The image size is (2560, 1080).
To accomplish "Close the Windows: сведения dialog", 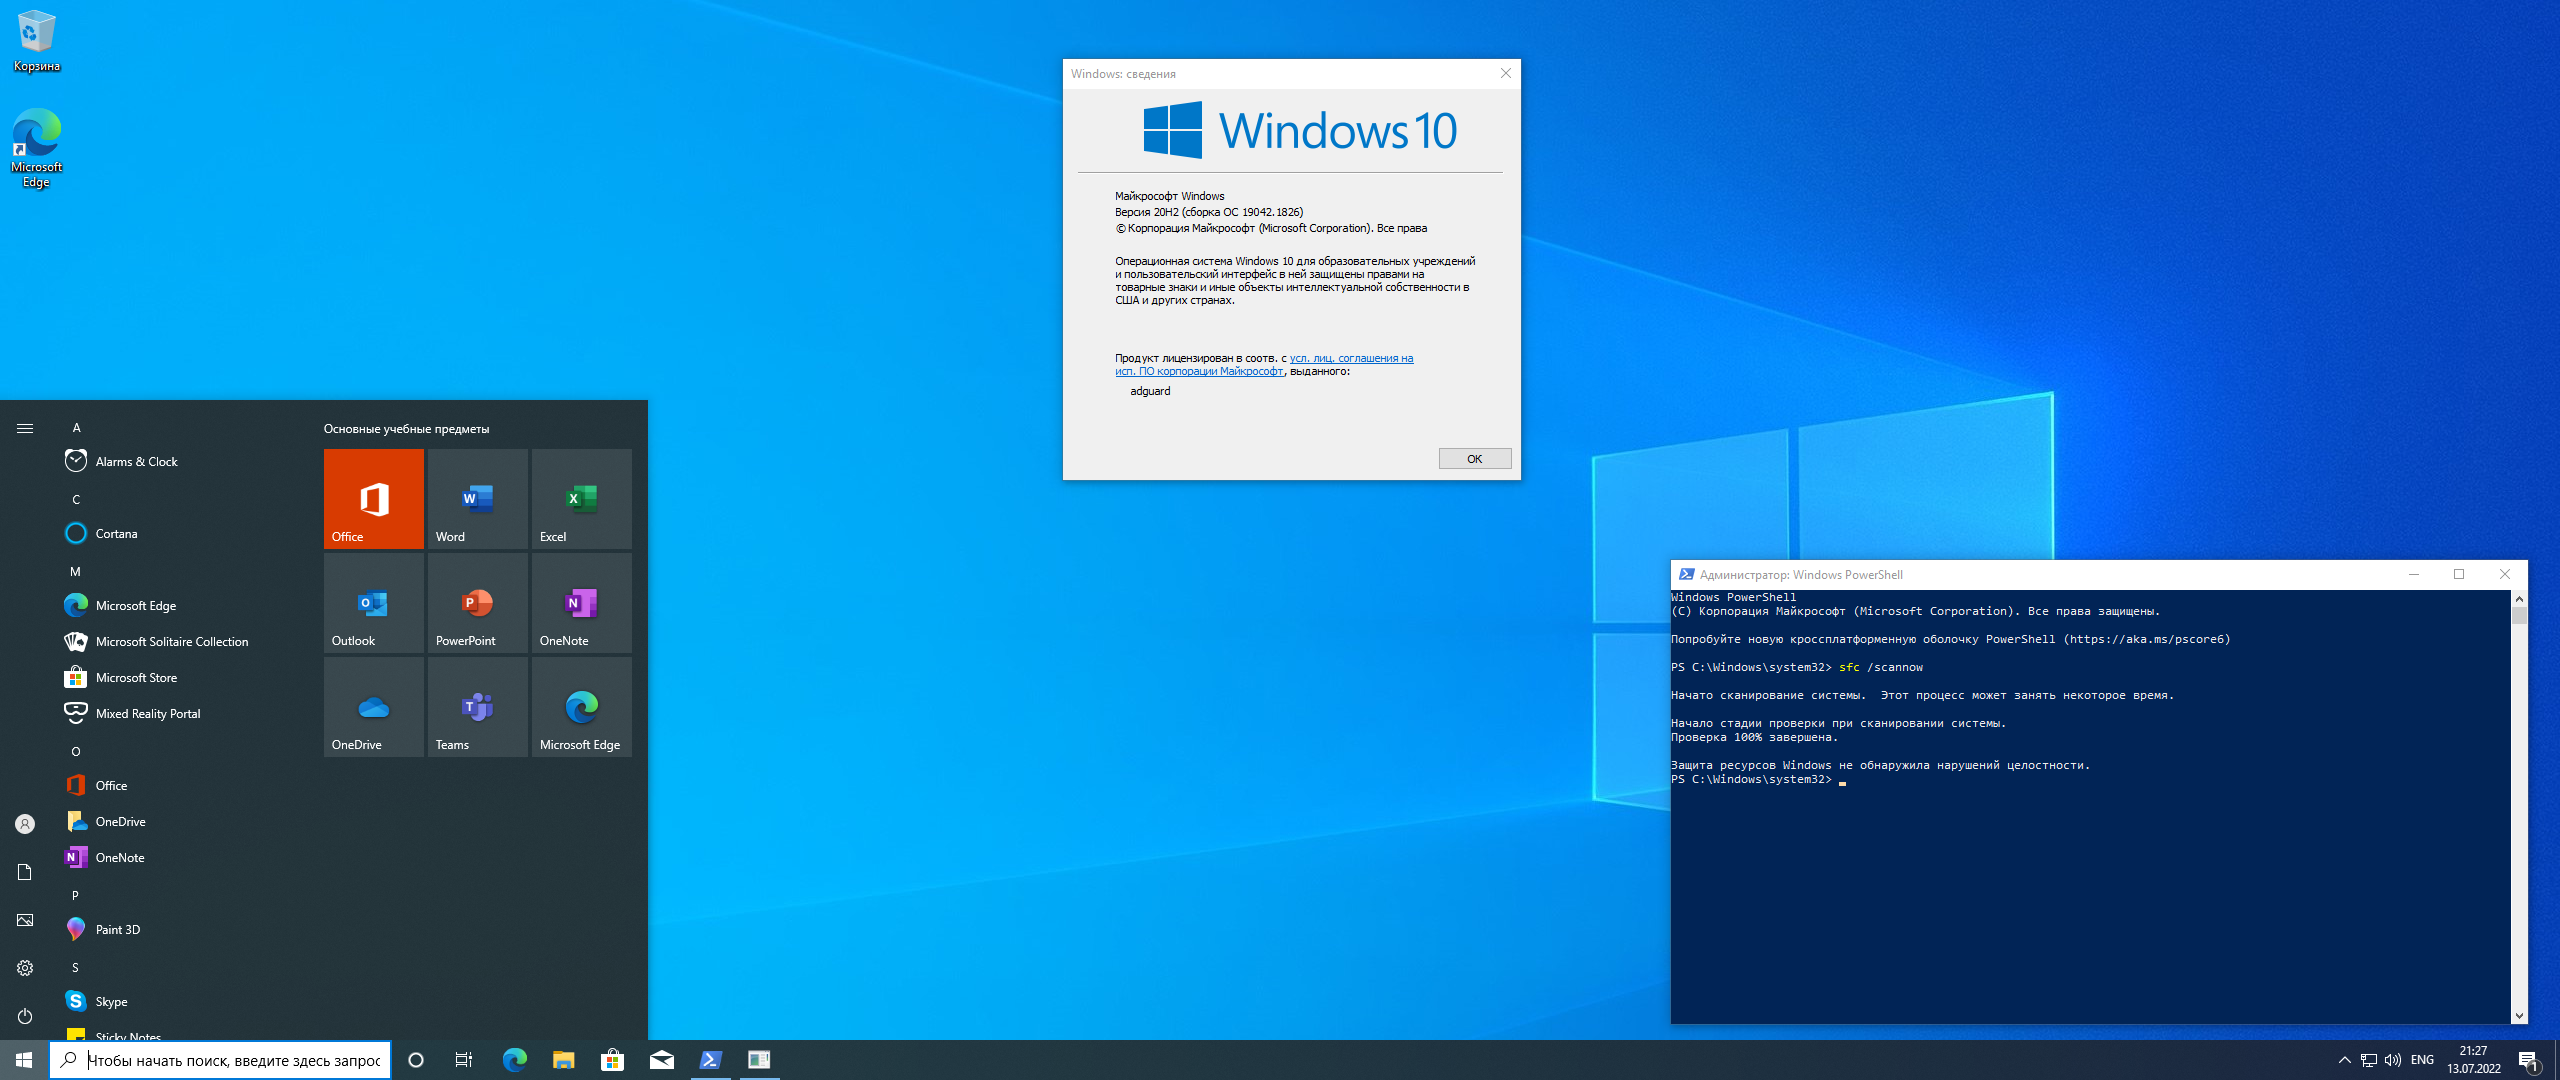I will pos(1505,73).
